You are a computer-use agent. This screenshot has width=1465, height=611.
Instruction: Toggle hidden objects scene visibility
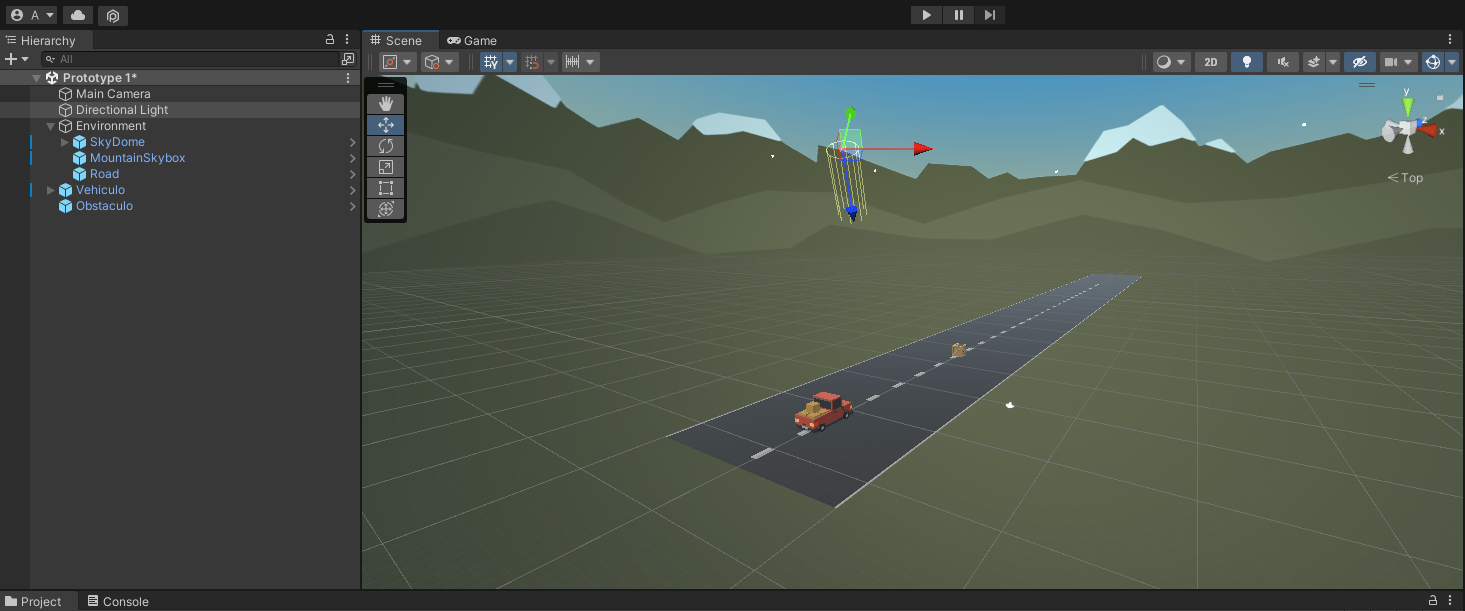click(1359, 62)
